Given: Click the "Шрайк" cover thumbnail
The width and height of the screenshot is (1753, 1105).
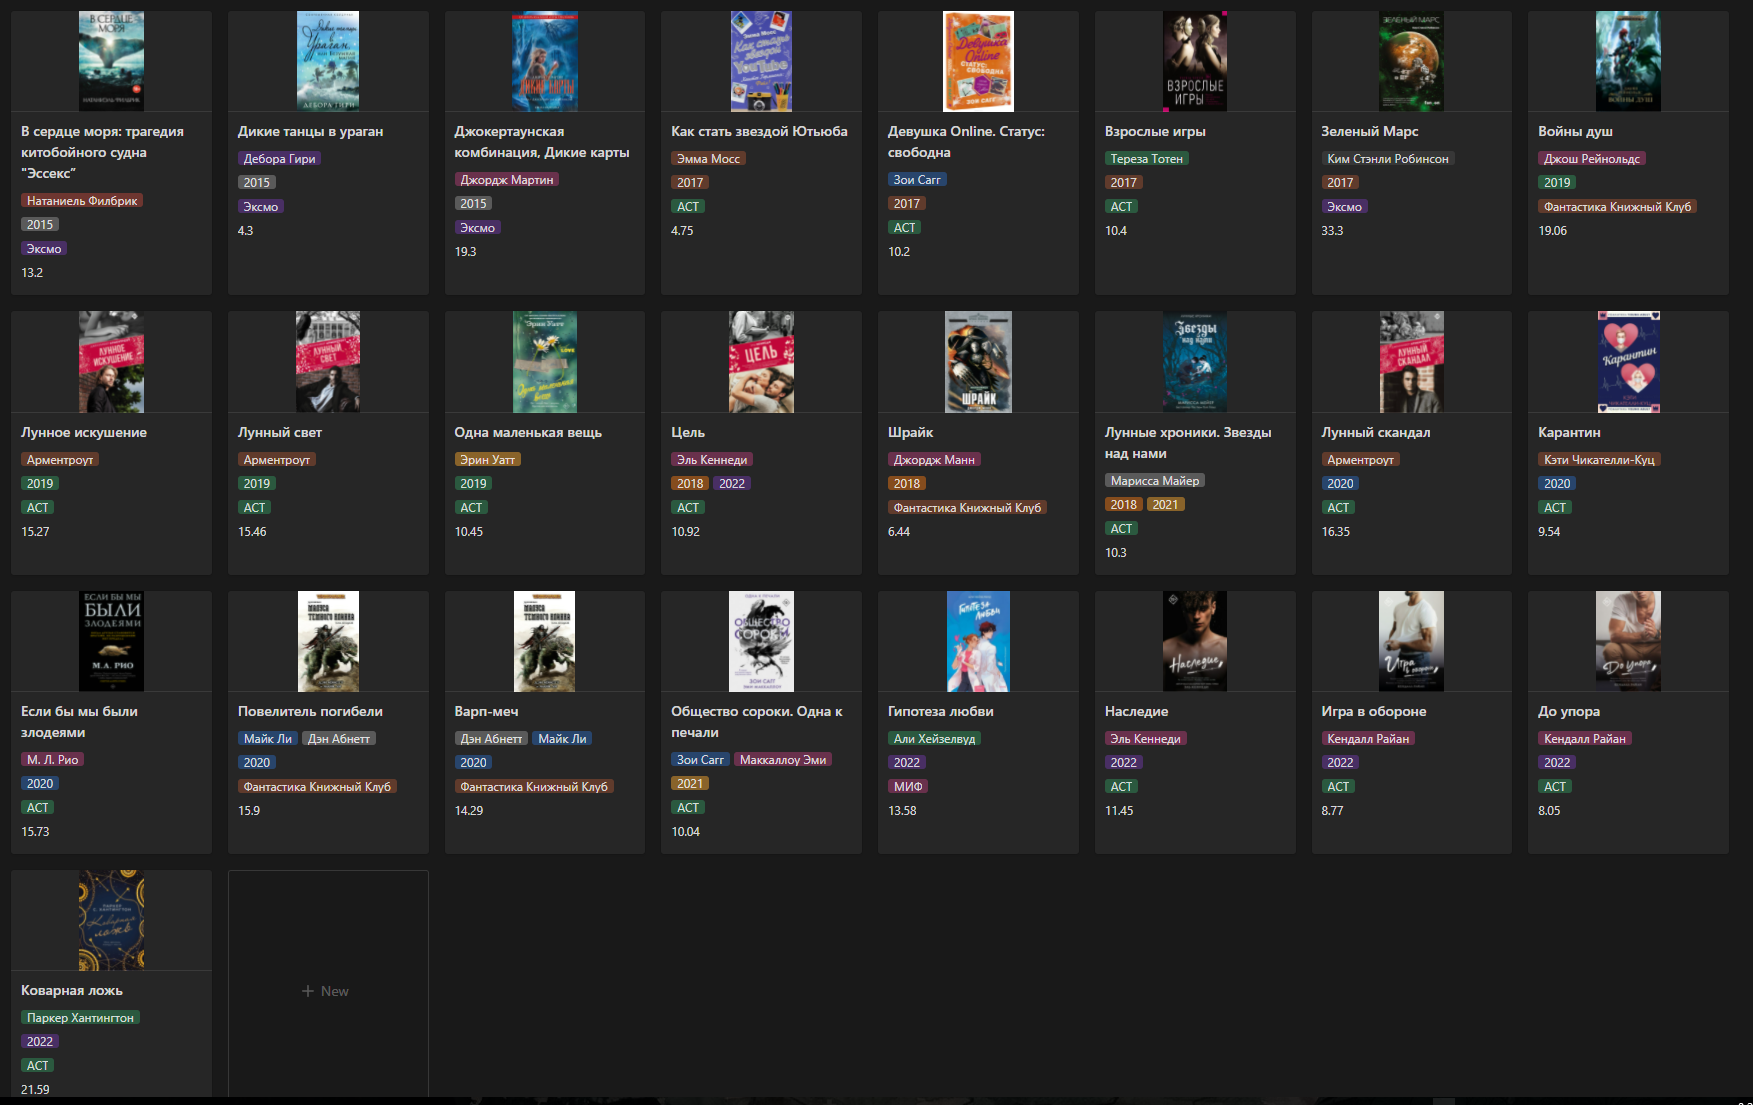Looking at the screenshot, I should pyautogui.click(x=978, y=362).
